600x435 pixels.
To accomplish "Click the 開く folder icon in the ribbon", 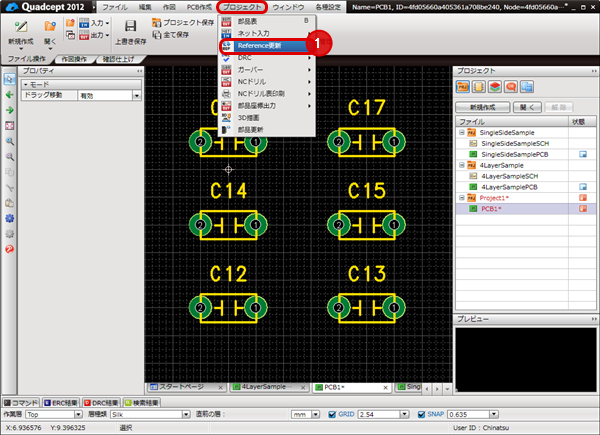I will (50, 26).
